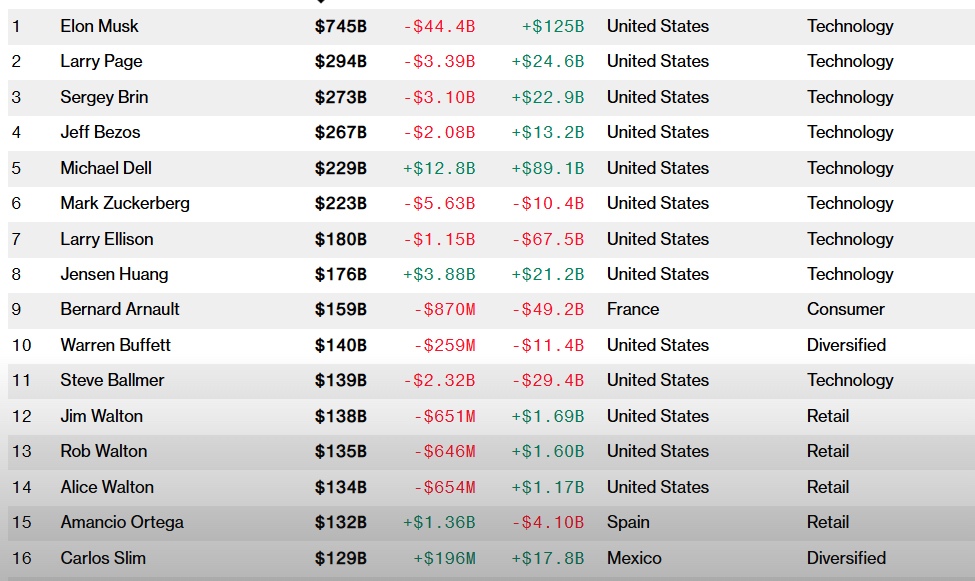Select Larry Ellison's name
This screenshot has width=975, height=581.
(107, 239)
